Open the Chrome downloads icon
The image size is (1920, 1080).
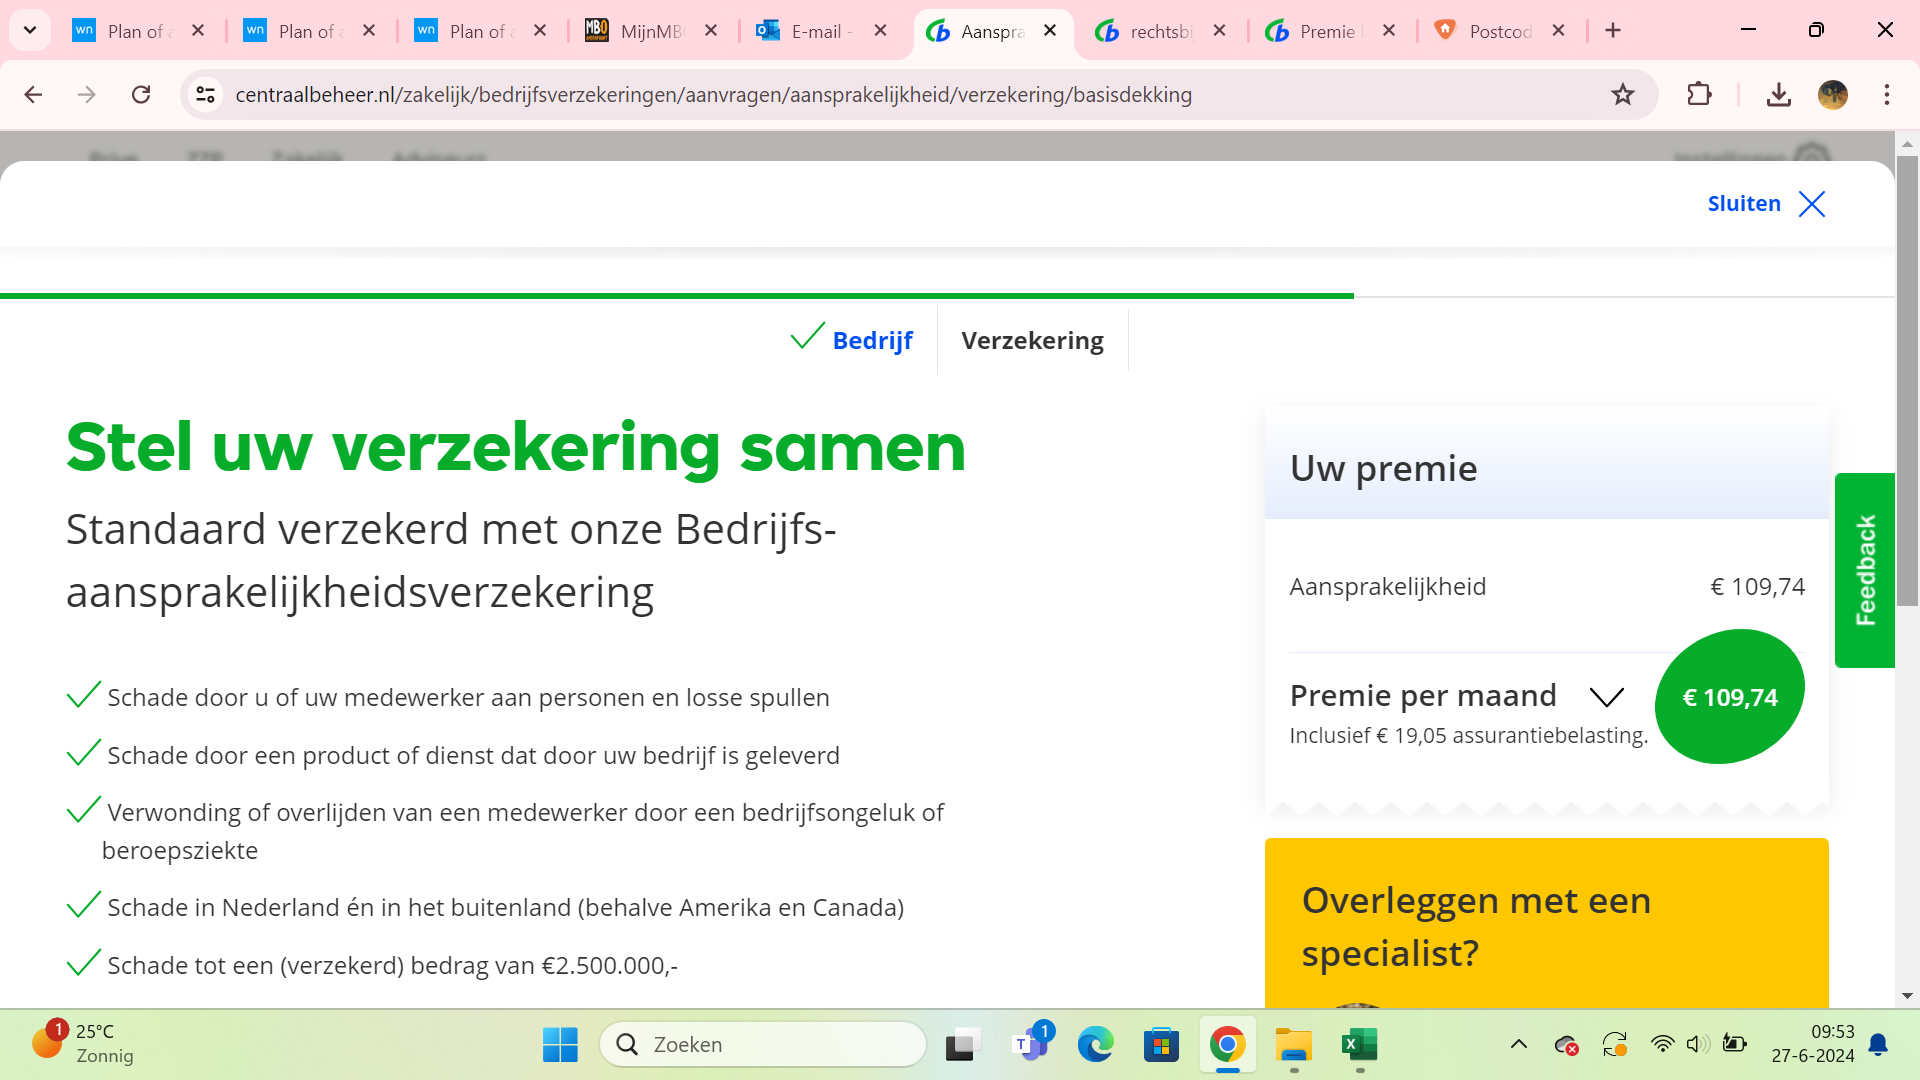(1778, 95)
